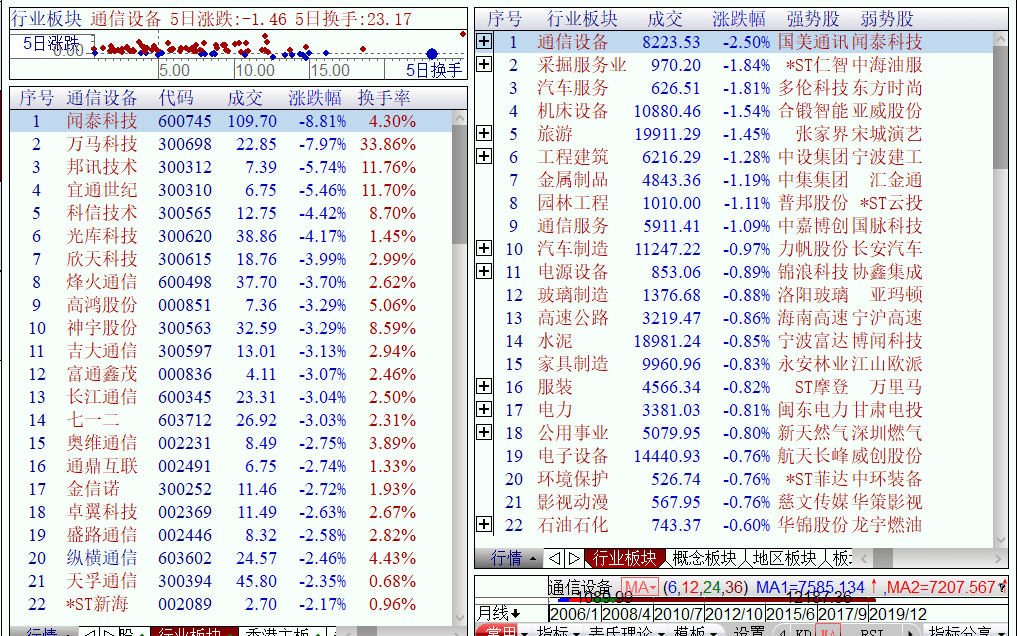Sort stock list by 涨跌幅 column

(x=315, y=98)
